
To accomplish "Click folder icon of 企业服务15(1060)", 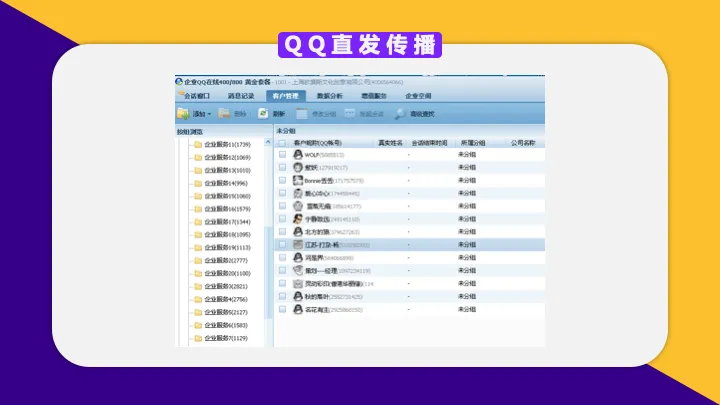I will coord(198,196).
